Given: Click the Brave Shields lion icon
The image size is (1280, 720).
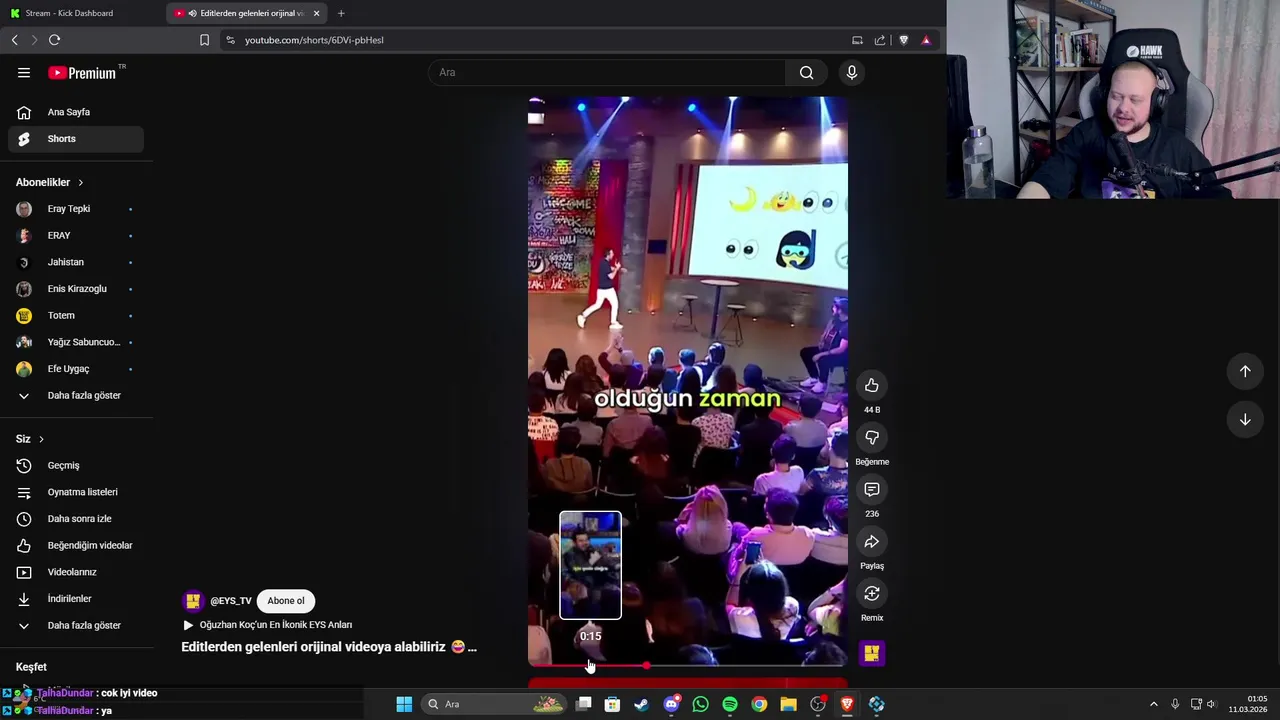Looking at the screenshot, I should click(x=904, y=40).
